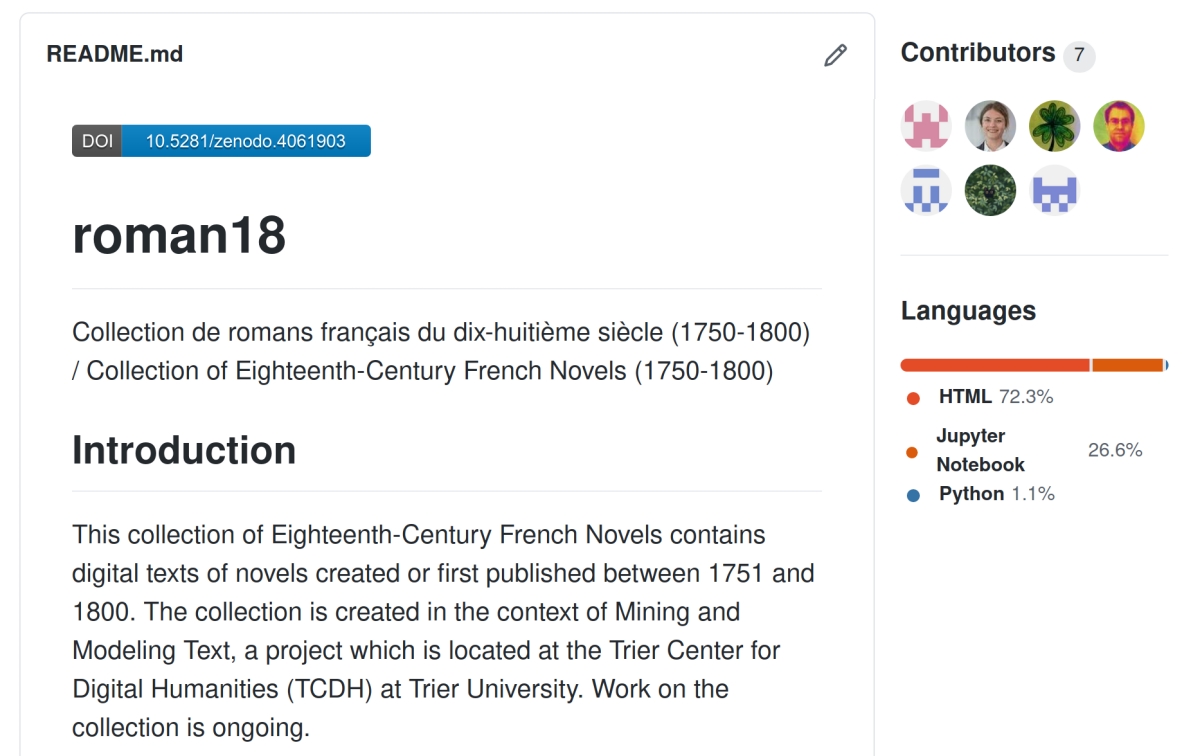The image size is (1200, 756).
Task: Open the purple pixel identicon avatar
Action: pyautogui.click(x=1054, y=190)
